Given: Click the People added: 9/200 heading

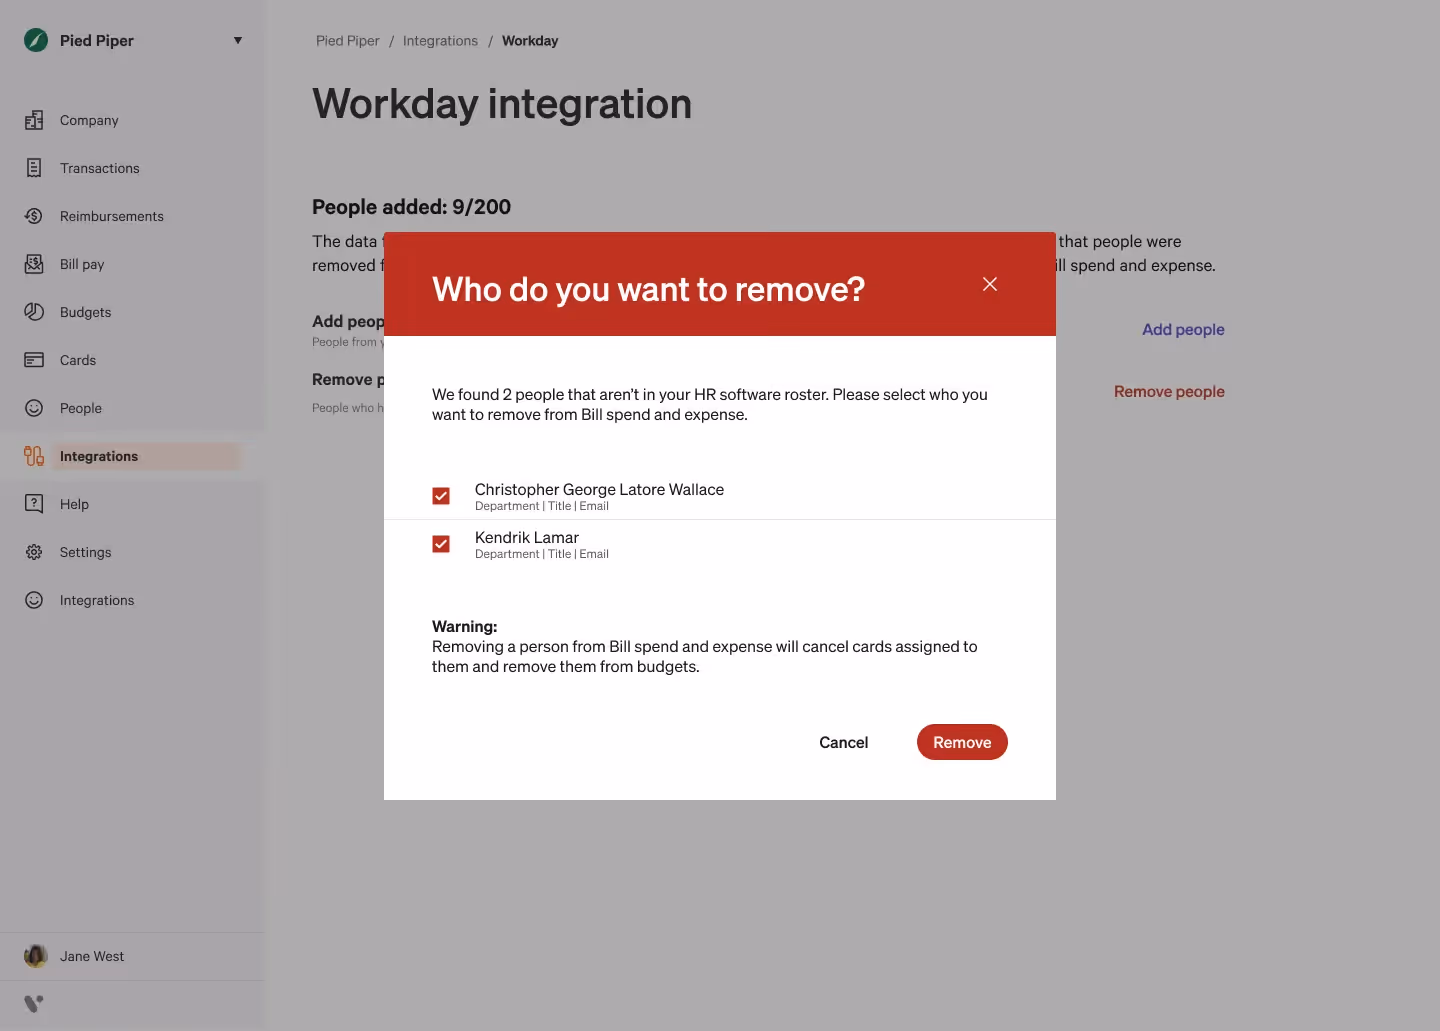Looking at the screenshot, I should click(411, 207).
